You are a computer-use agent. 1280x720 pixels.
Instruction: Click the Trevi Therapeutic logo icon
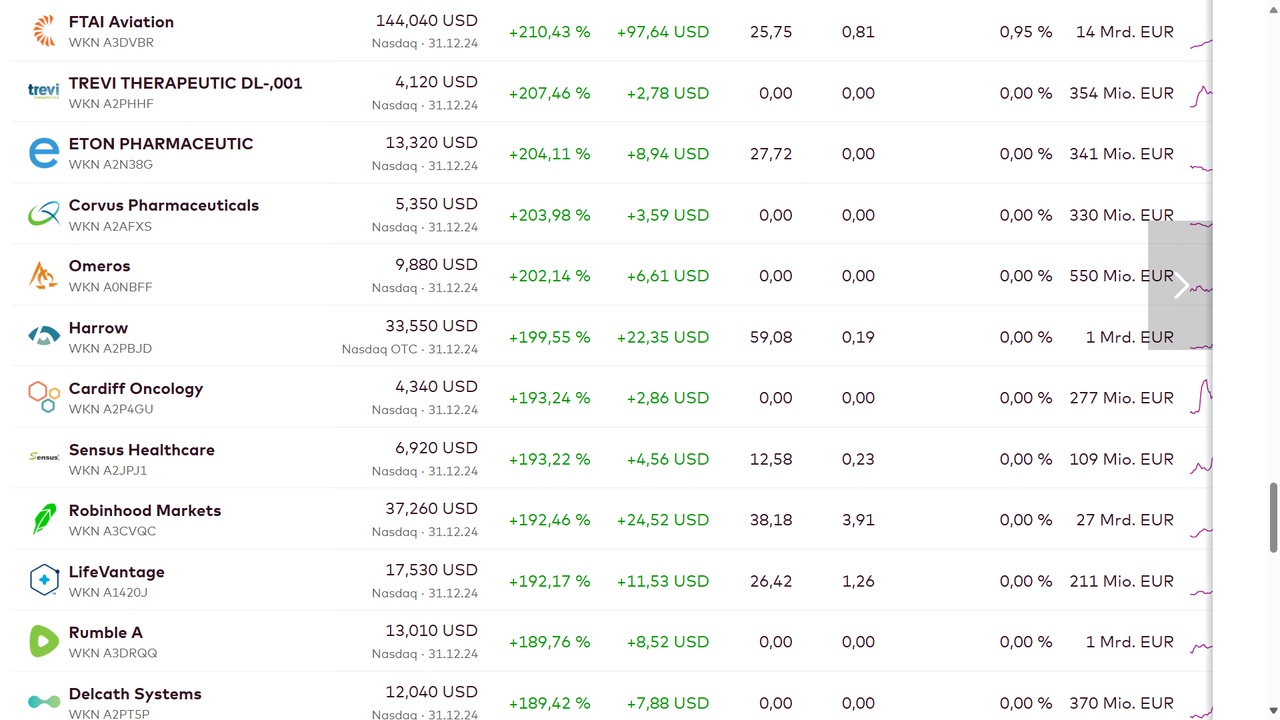pos(44,92)
